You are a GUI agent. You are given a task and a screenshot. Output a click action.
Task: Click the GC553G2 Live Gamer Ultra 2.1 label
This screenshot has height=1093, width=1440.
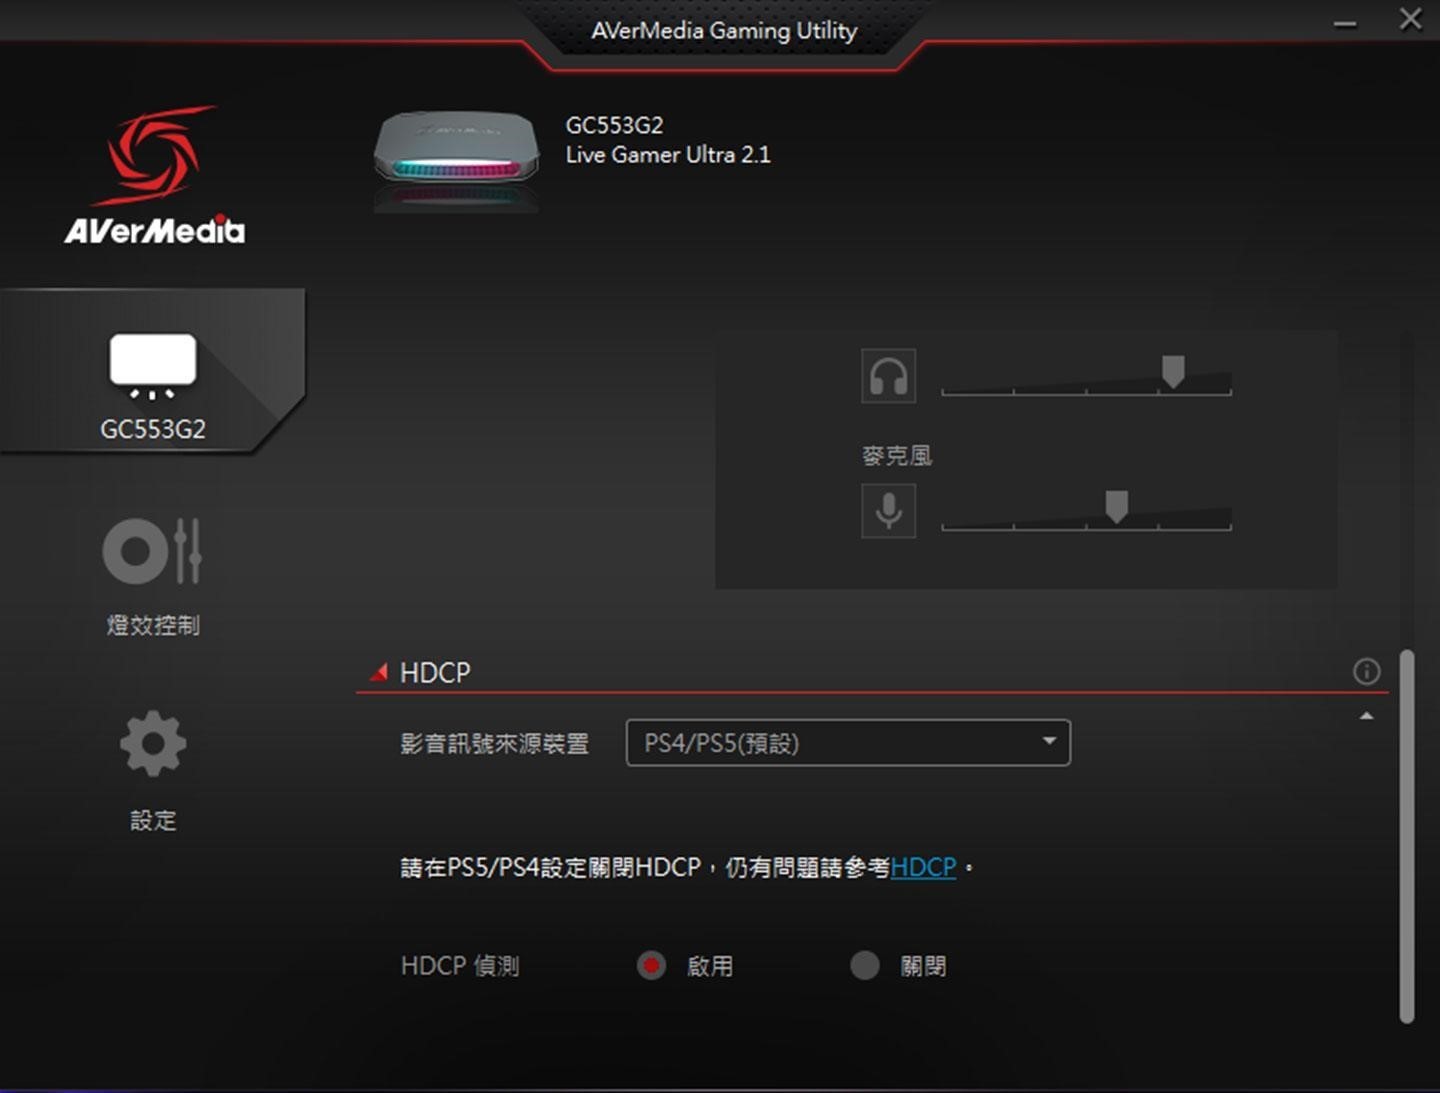pos(668,140)
